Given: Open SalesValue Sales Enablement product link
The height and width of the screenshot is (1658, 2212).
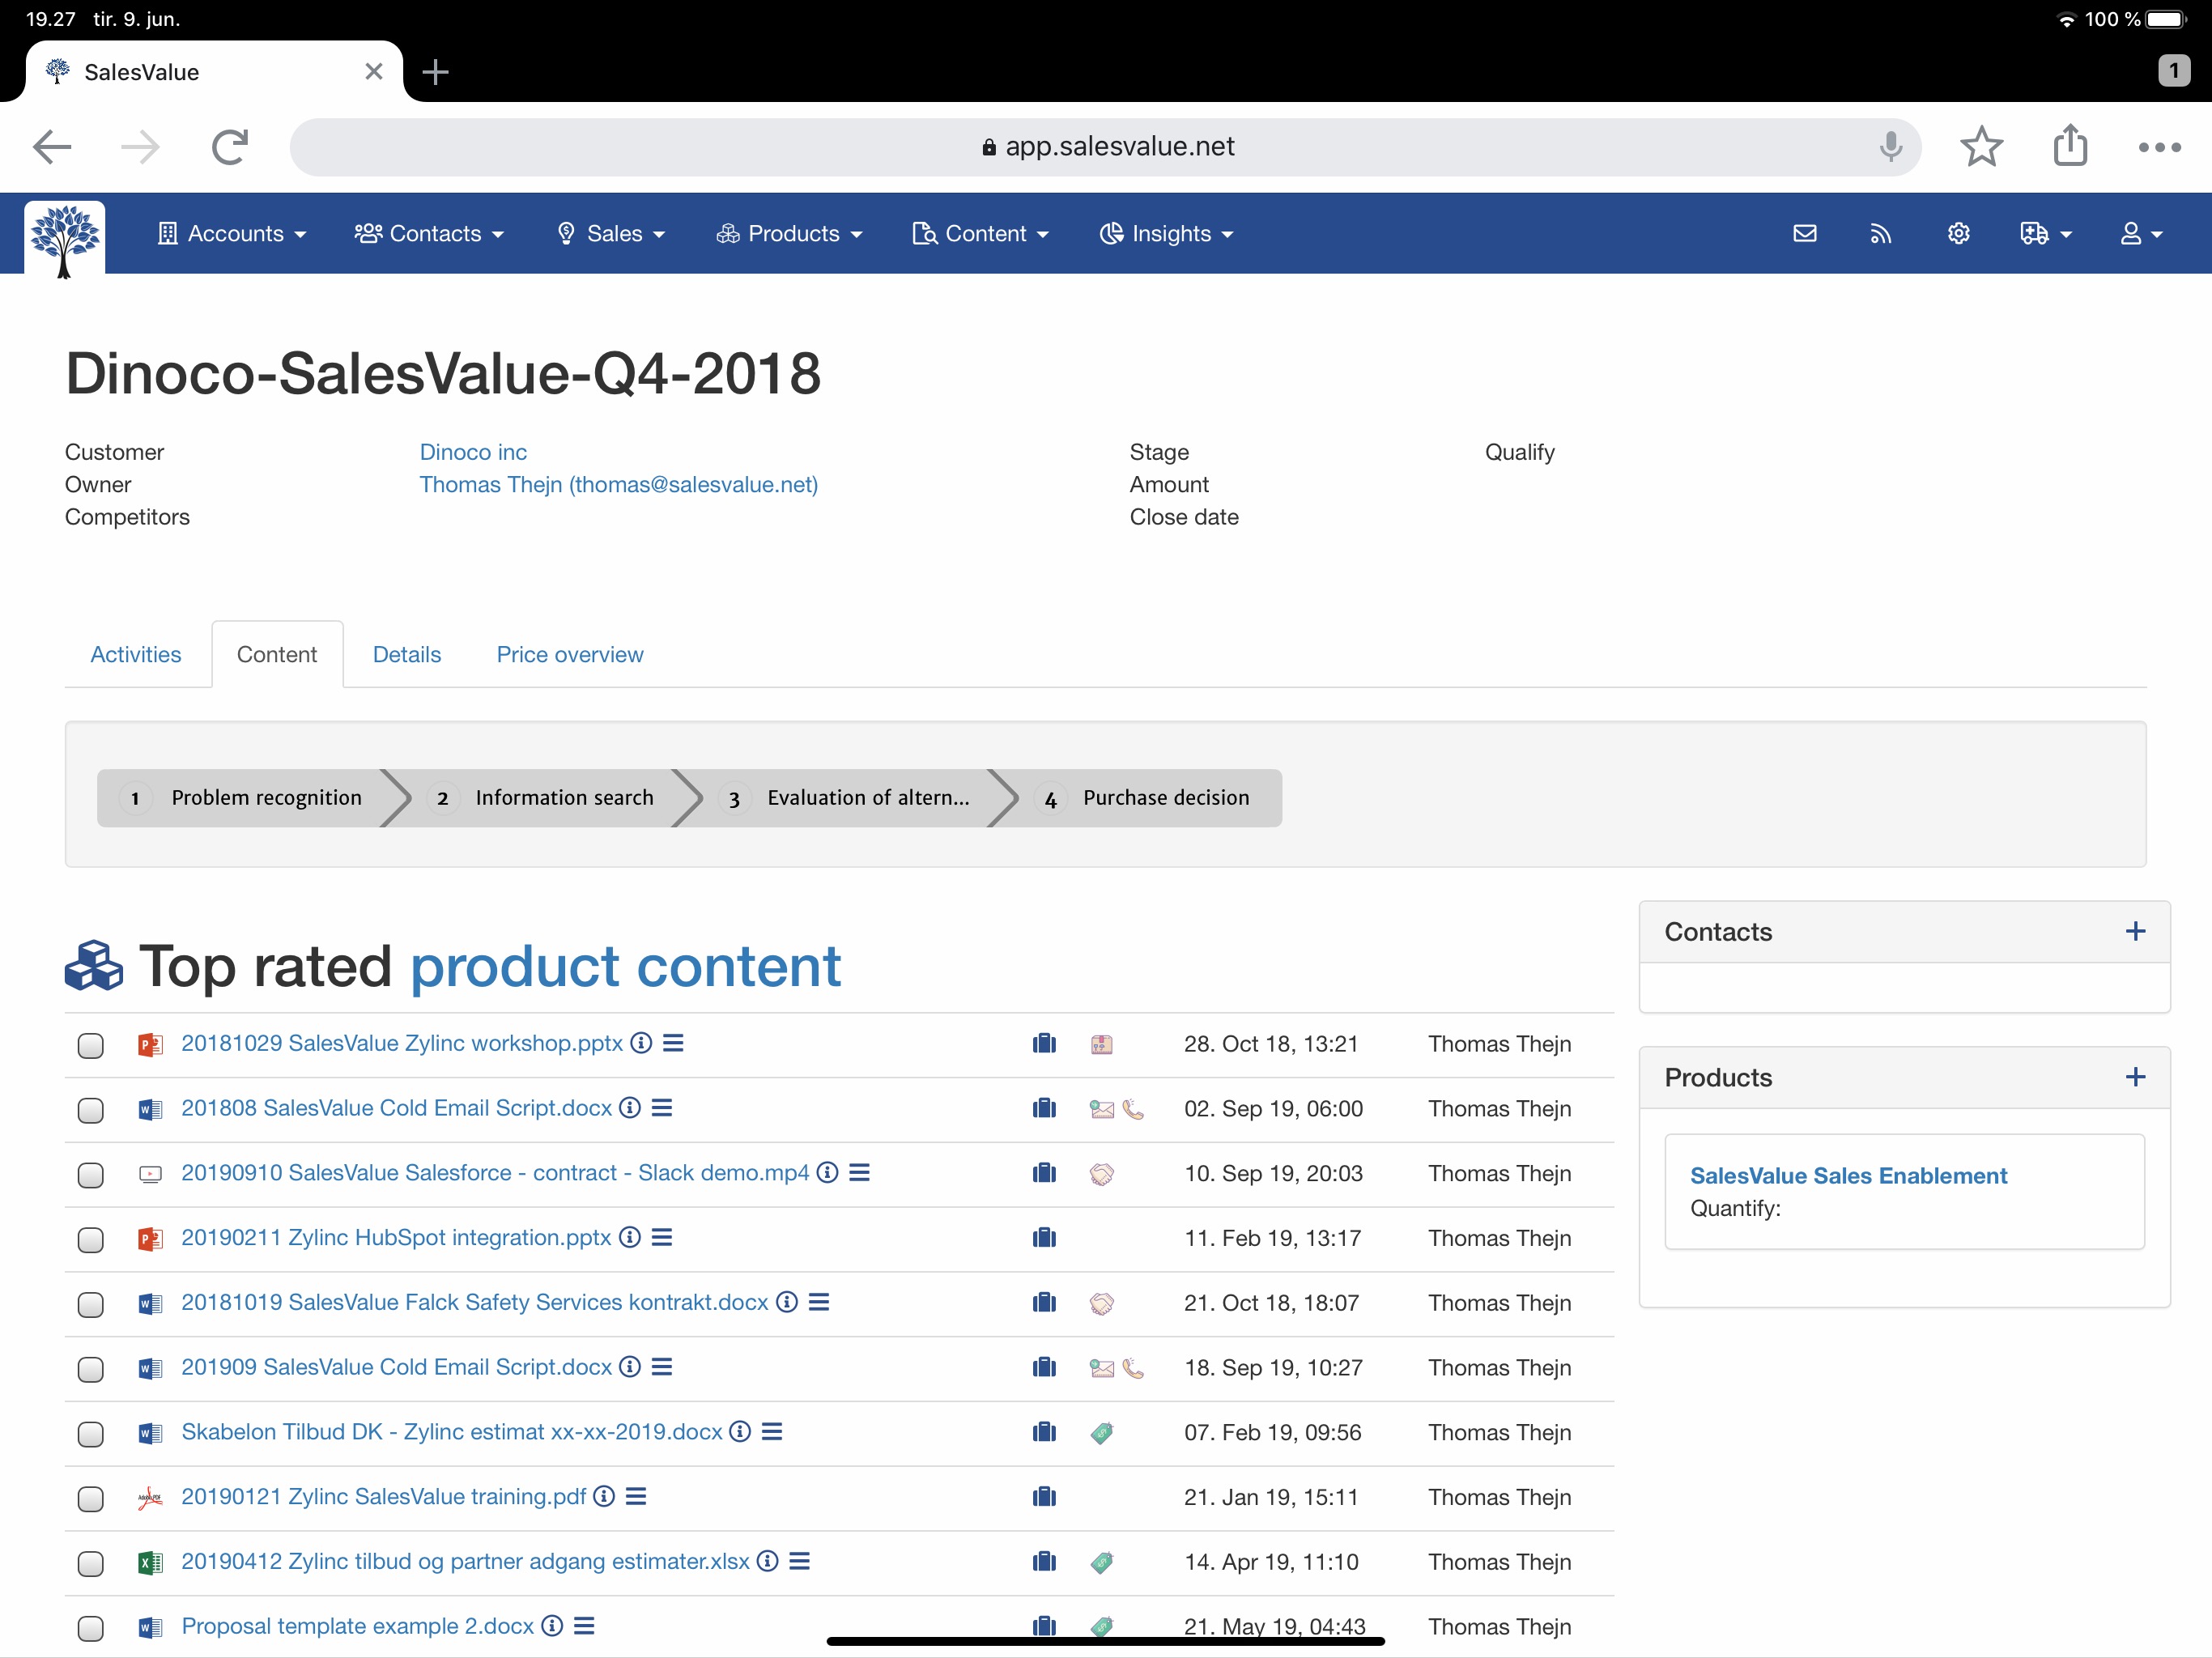Looking at the screenshot, I should 1848,1175.
